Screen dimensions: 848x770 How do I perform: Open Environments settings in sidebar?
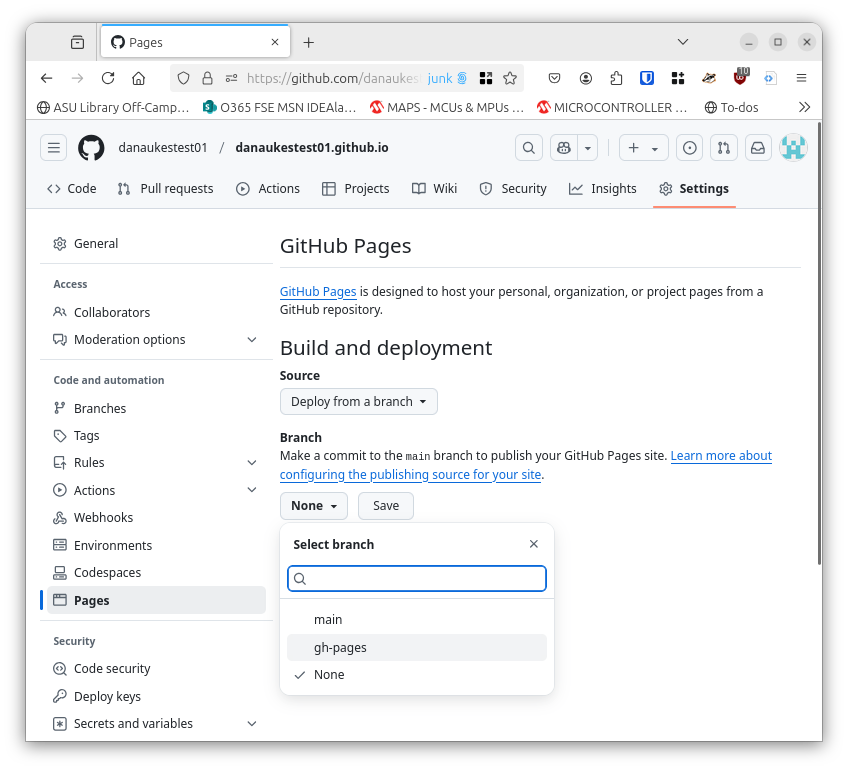click(x=156, y=545)
